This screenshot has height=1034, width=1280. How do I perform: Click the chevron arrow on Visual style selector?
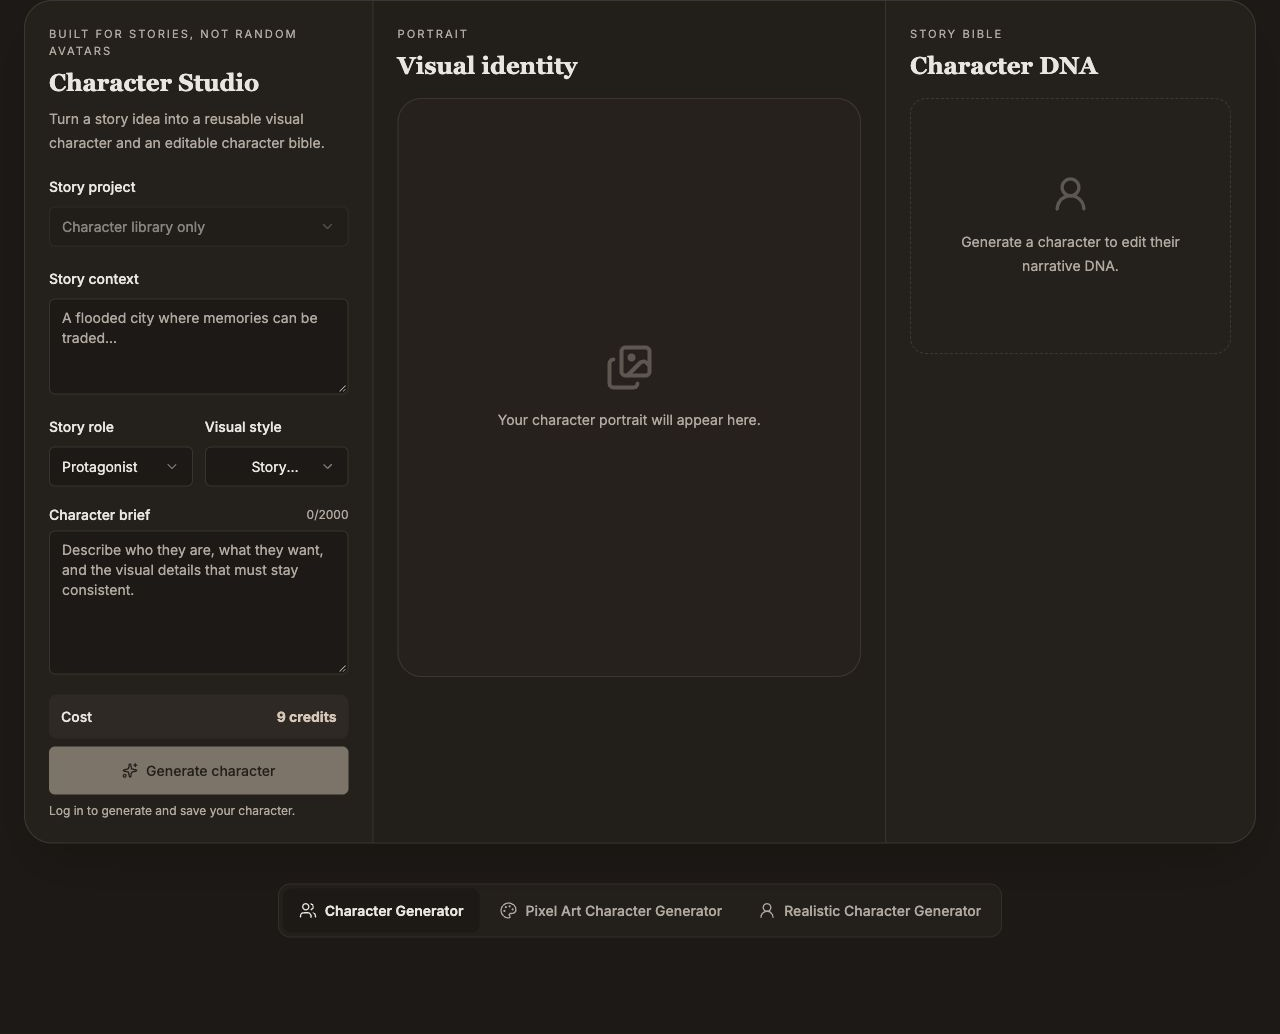coord(327,467)
